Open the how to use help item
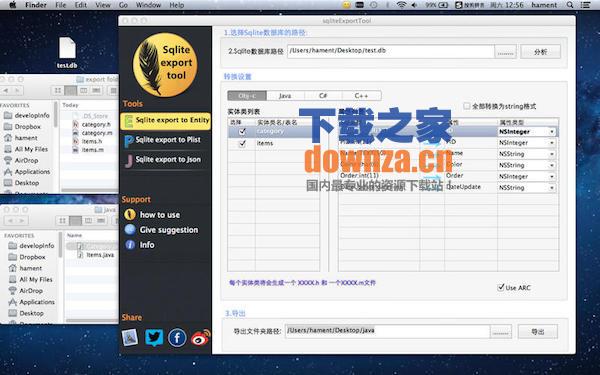The height and width of the screenshot is (375, 600). [x=152, y=215]
